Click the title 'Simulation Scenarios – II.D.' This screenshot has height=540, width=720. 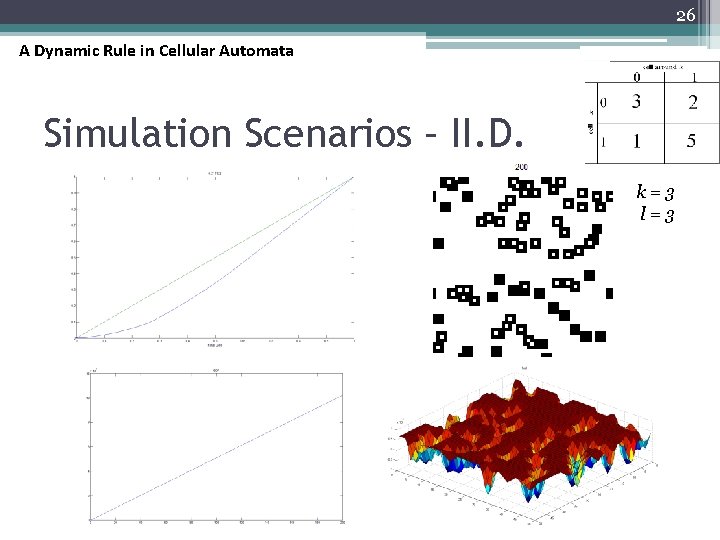point(283,133)
